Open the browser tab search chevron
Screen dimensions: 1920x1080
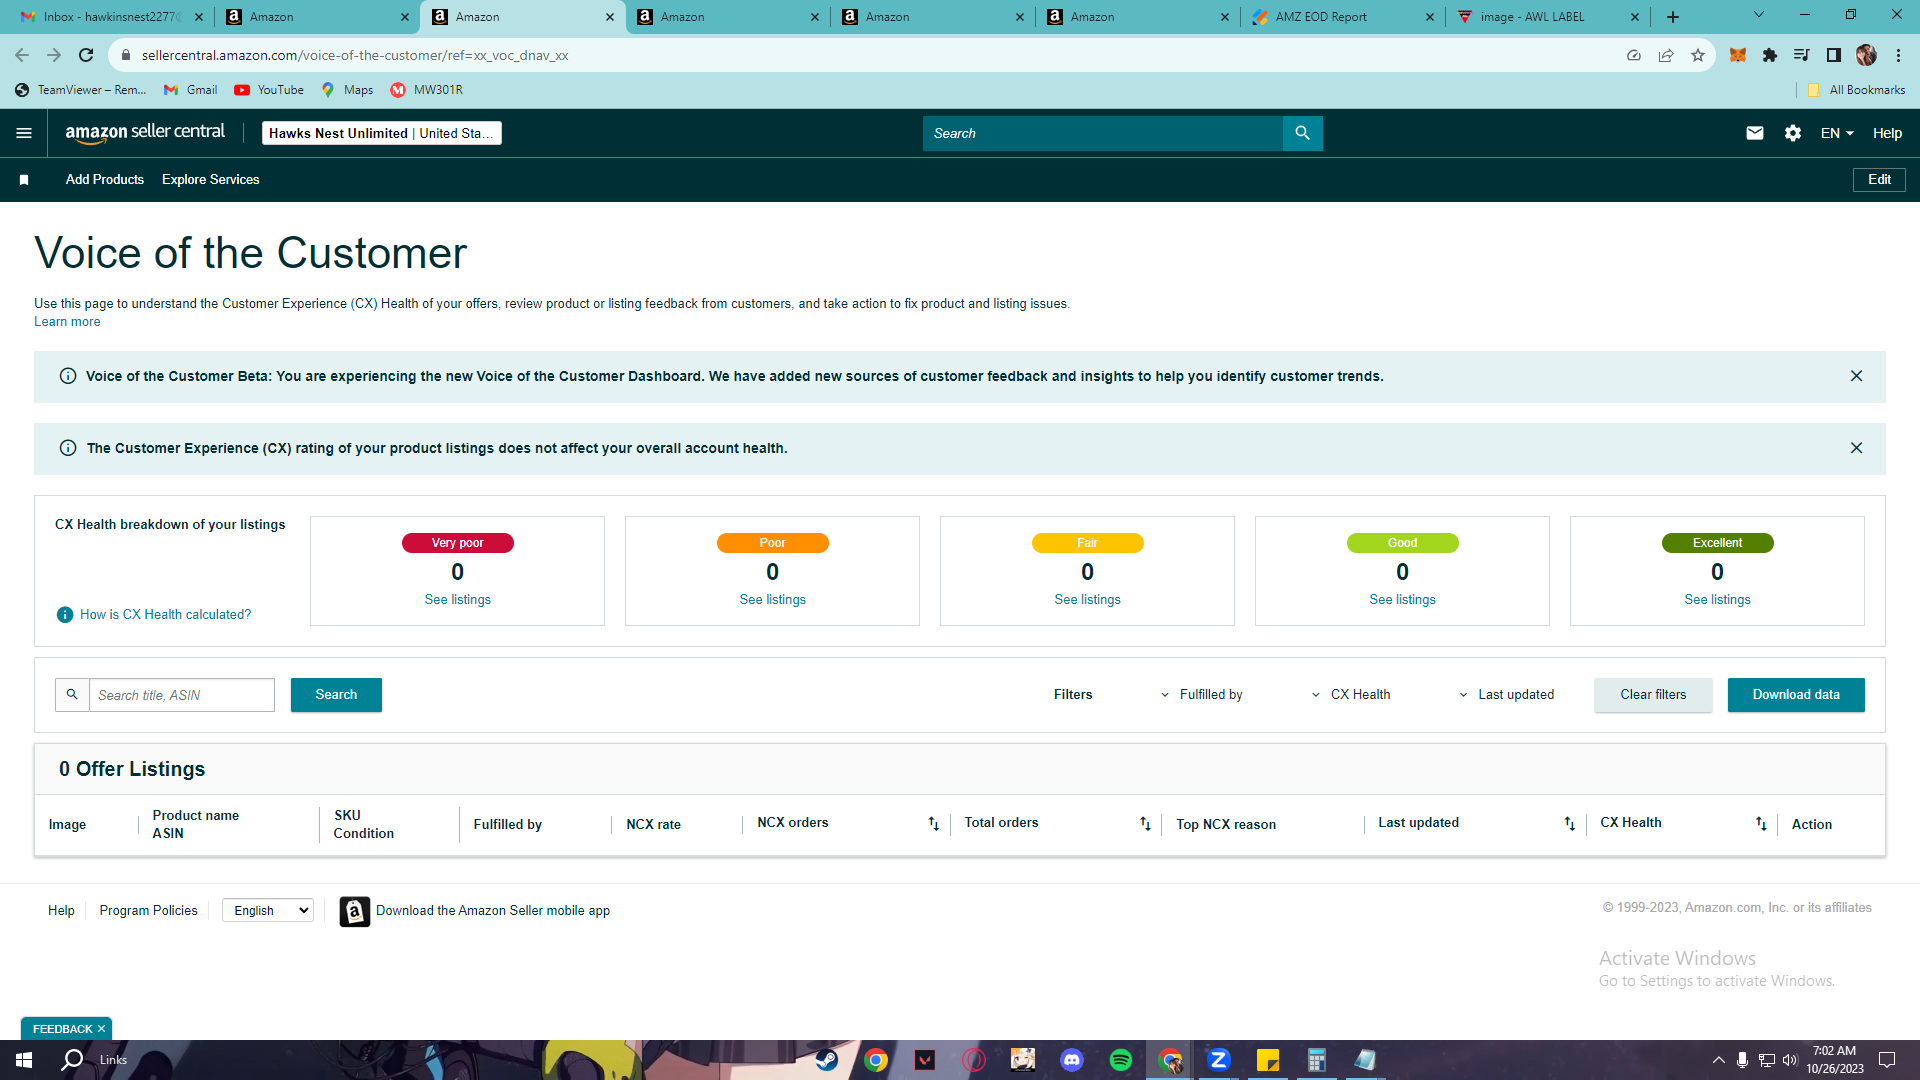click(1758, 15)
